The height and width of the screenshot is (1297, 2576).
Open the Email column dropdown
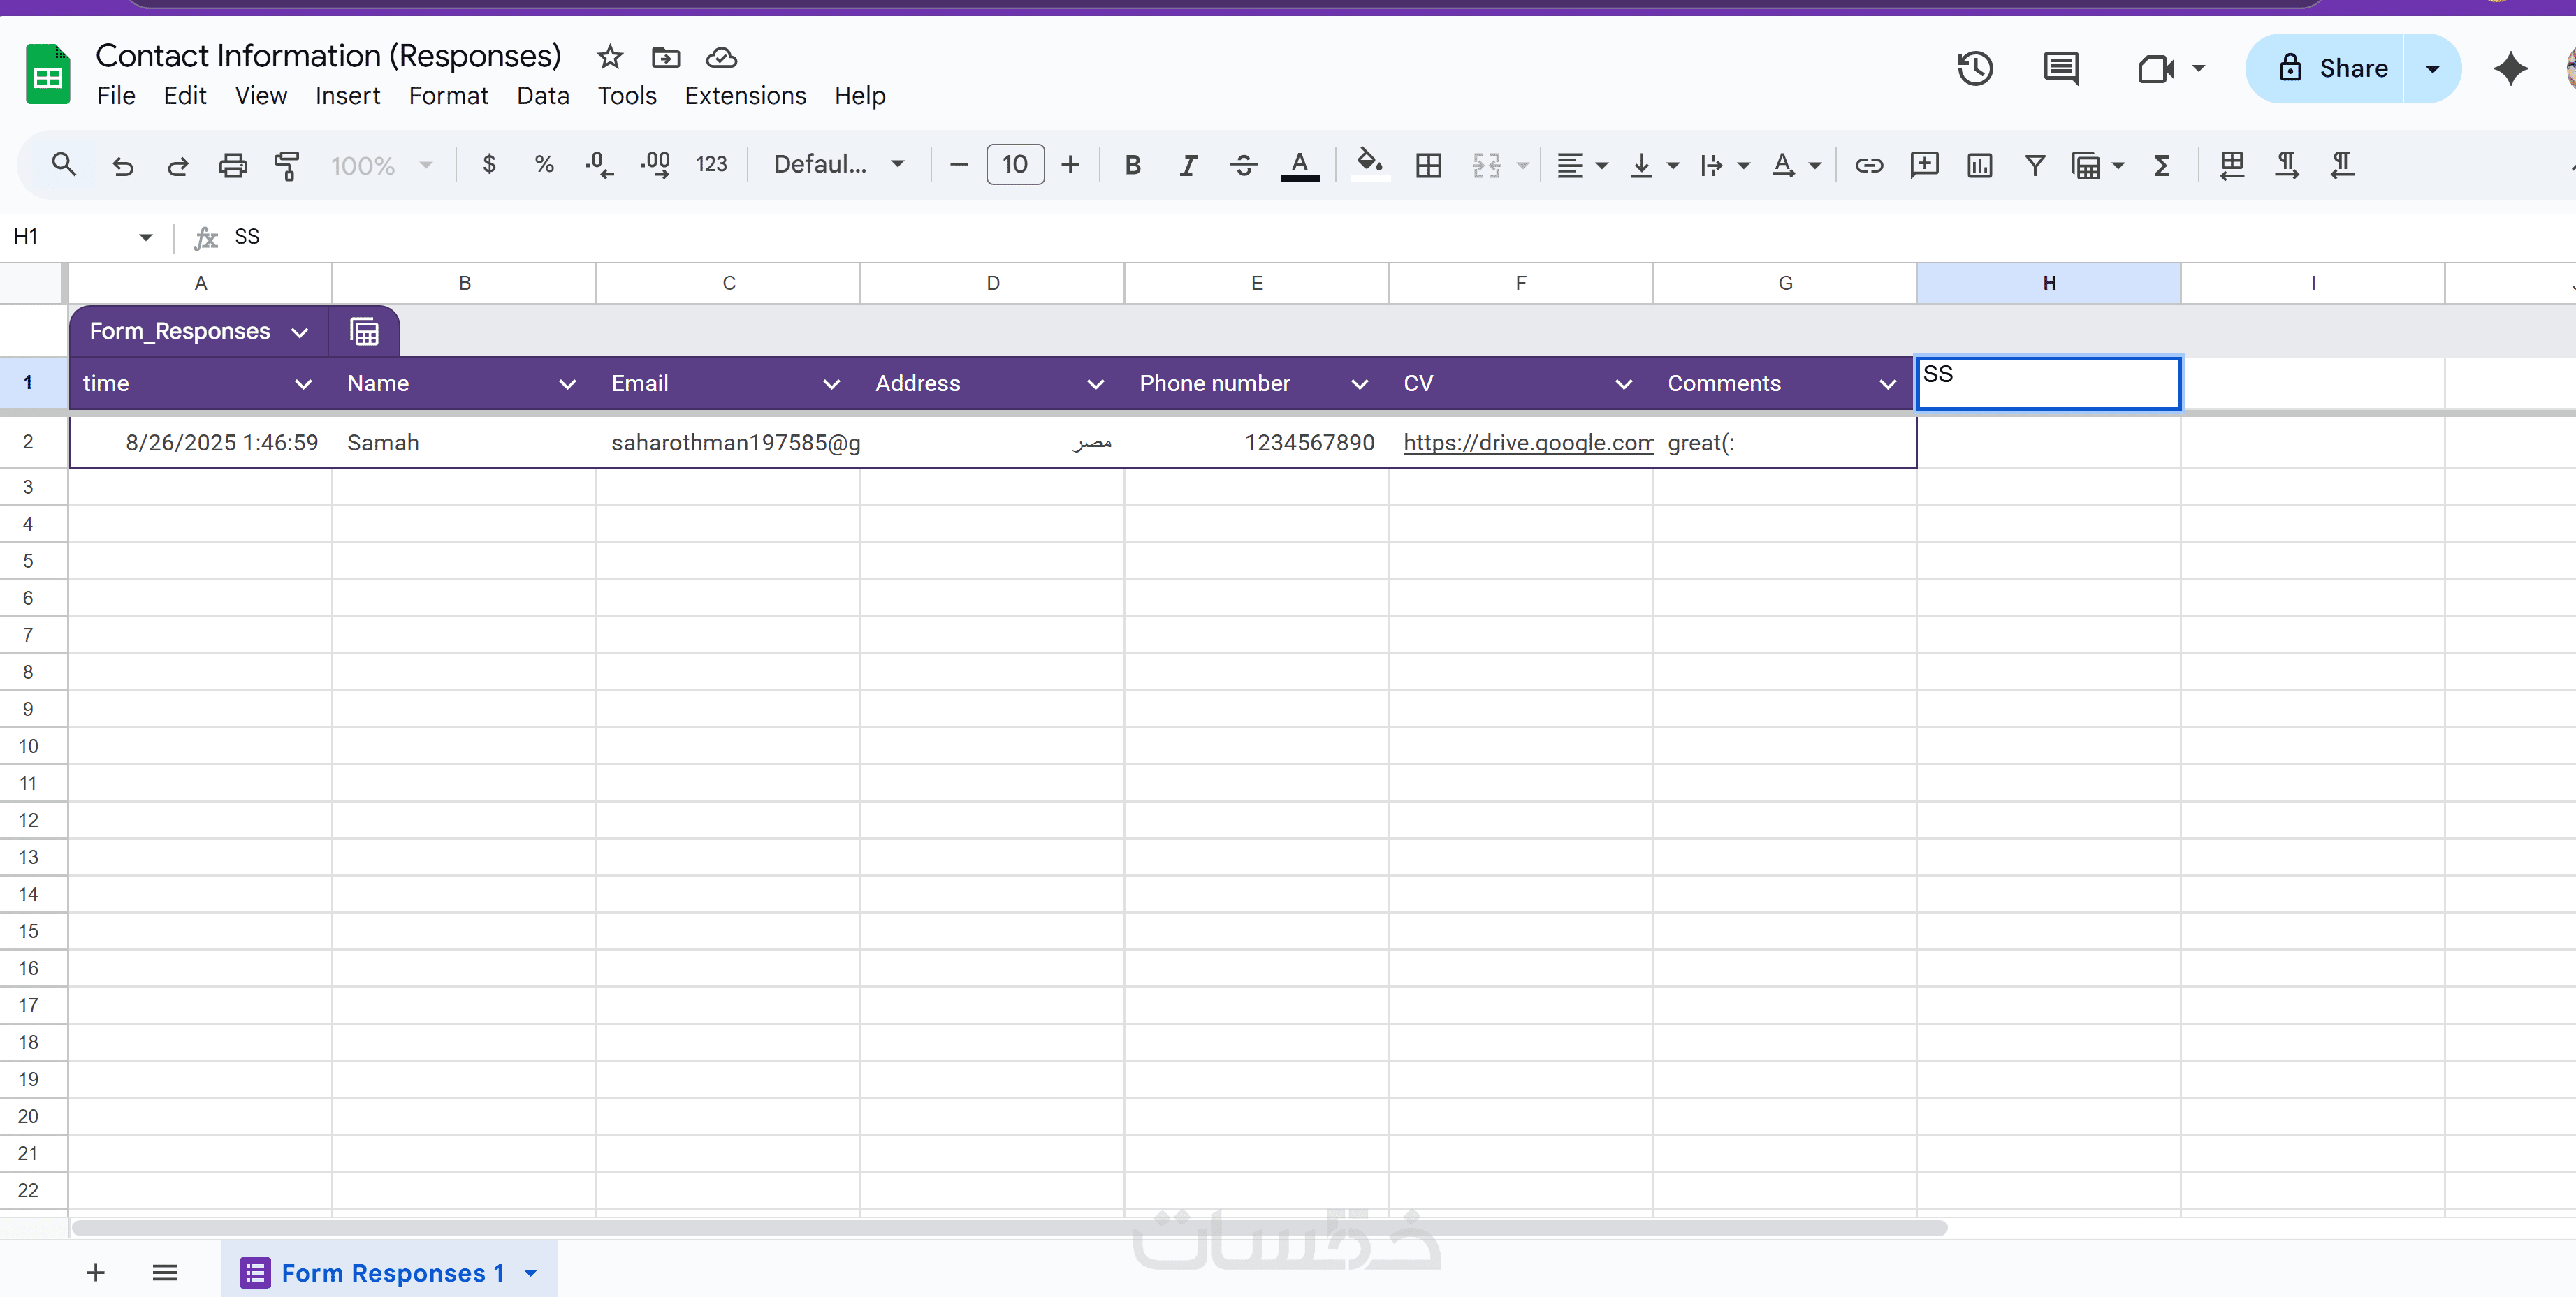(830, 384)
